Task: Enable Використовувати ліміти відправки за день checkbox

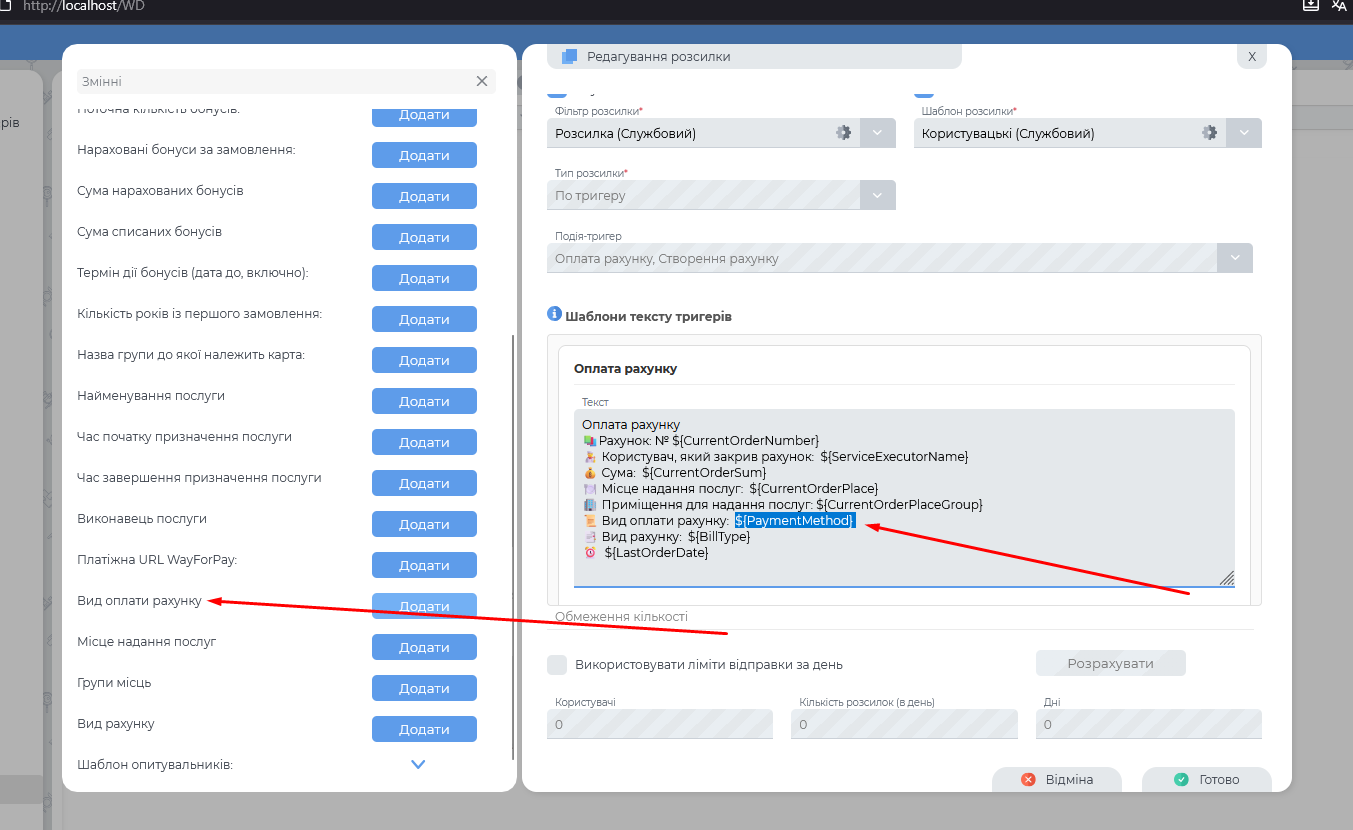Action: (557, 665)
